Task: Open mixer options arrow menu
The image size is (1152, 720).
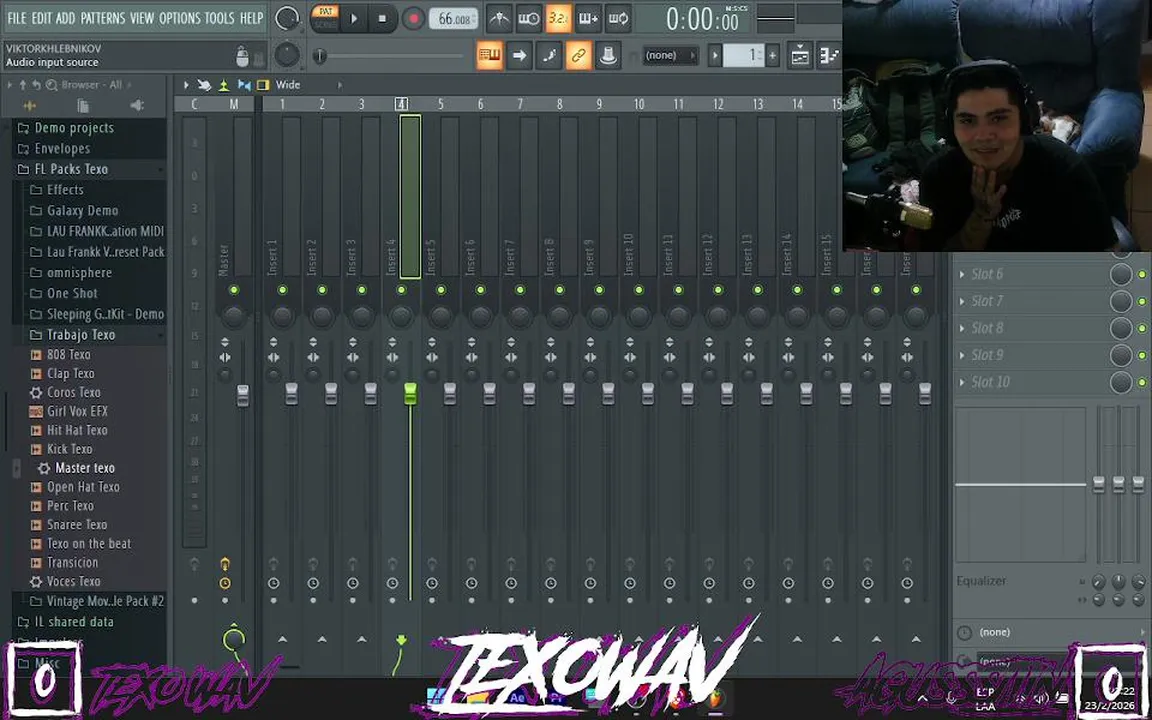Action: pos(186,85)
